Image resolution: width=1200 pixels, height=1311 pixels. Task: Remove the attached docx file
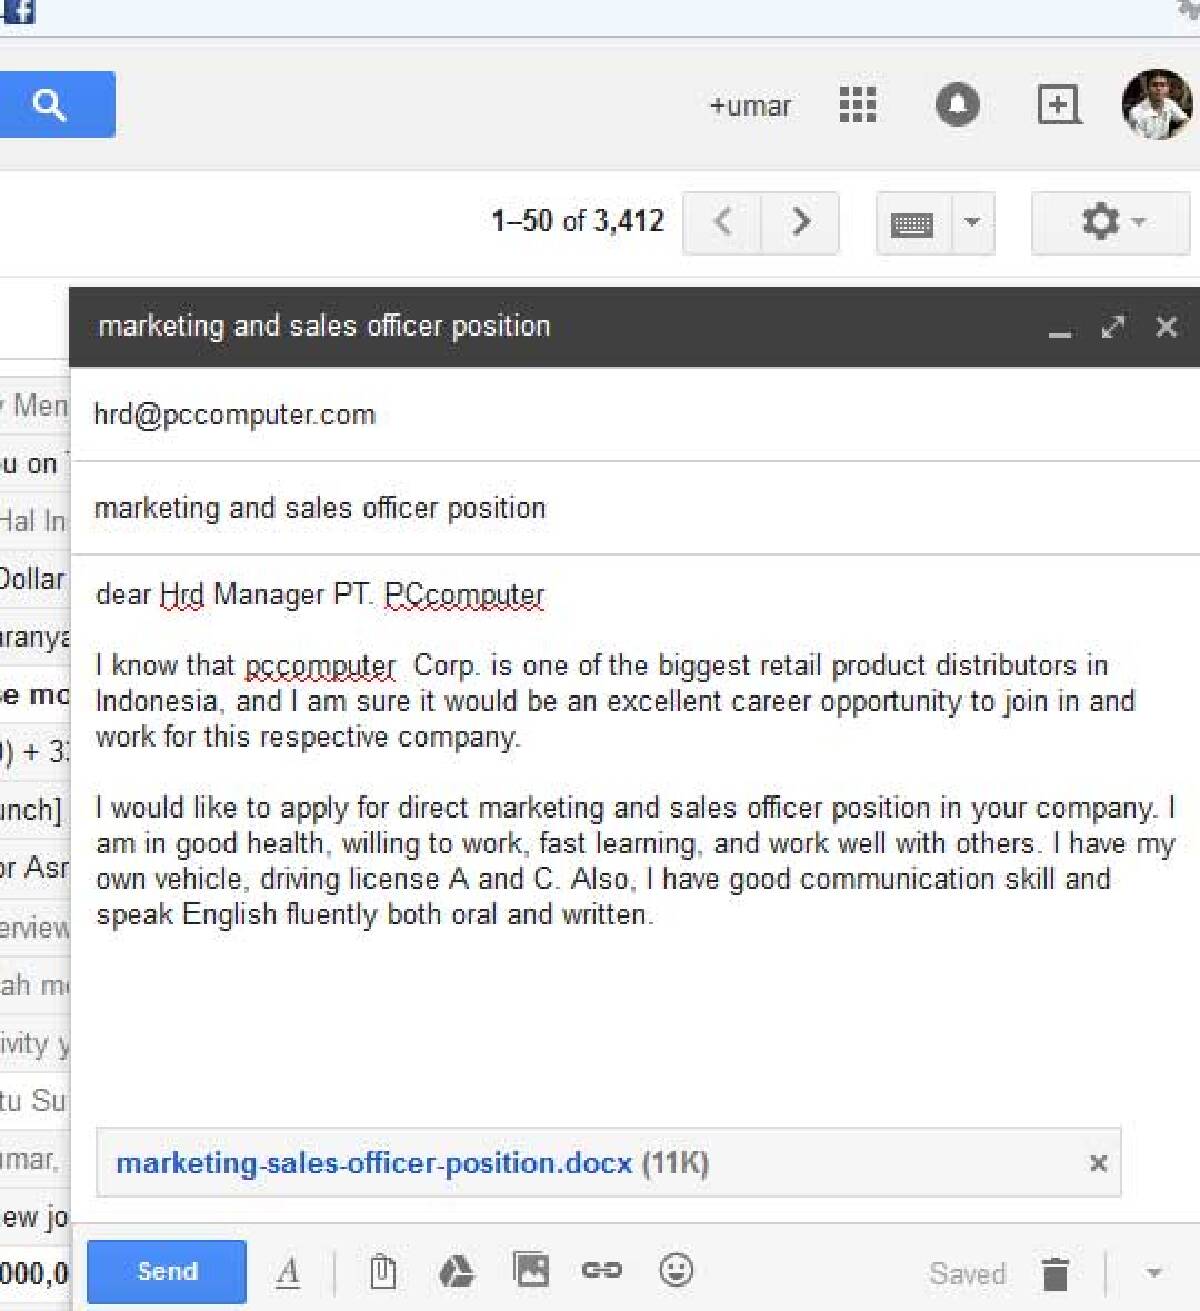pos(1098,1163)
